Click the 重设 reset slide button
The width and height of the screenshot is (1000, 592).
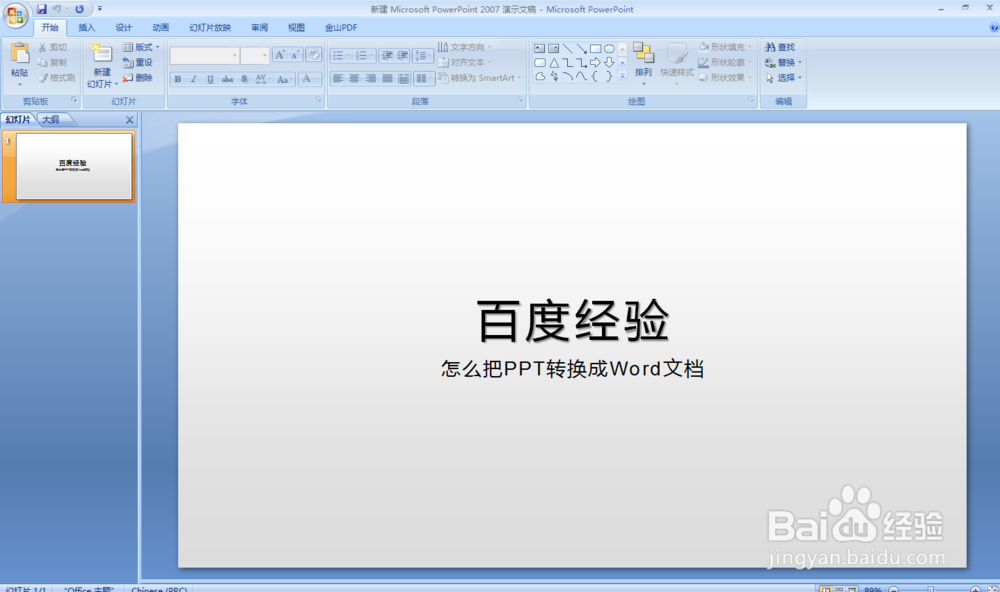[138, 63]
